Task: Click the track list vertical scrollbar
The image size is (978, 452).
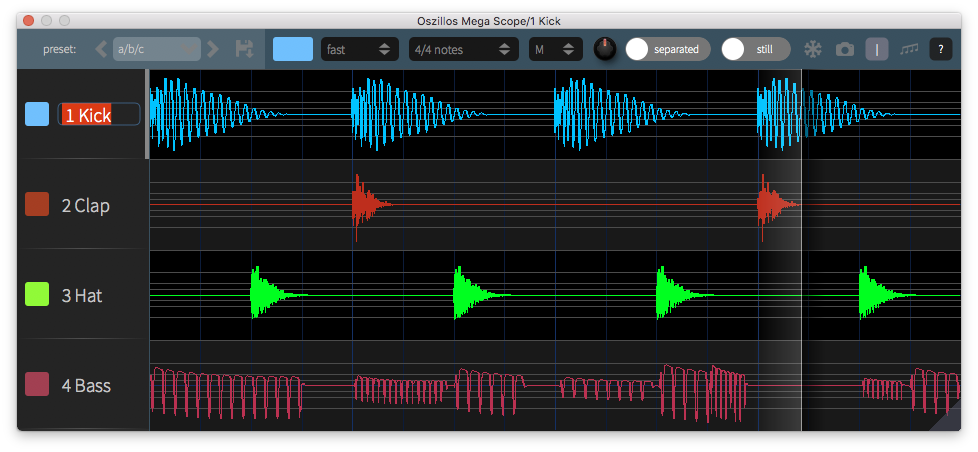Action: coord(147,114)
